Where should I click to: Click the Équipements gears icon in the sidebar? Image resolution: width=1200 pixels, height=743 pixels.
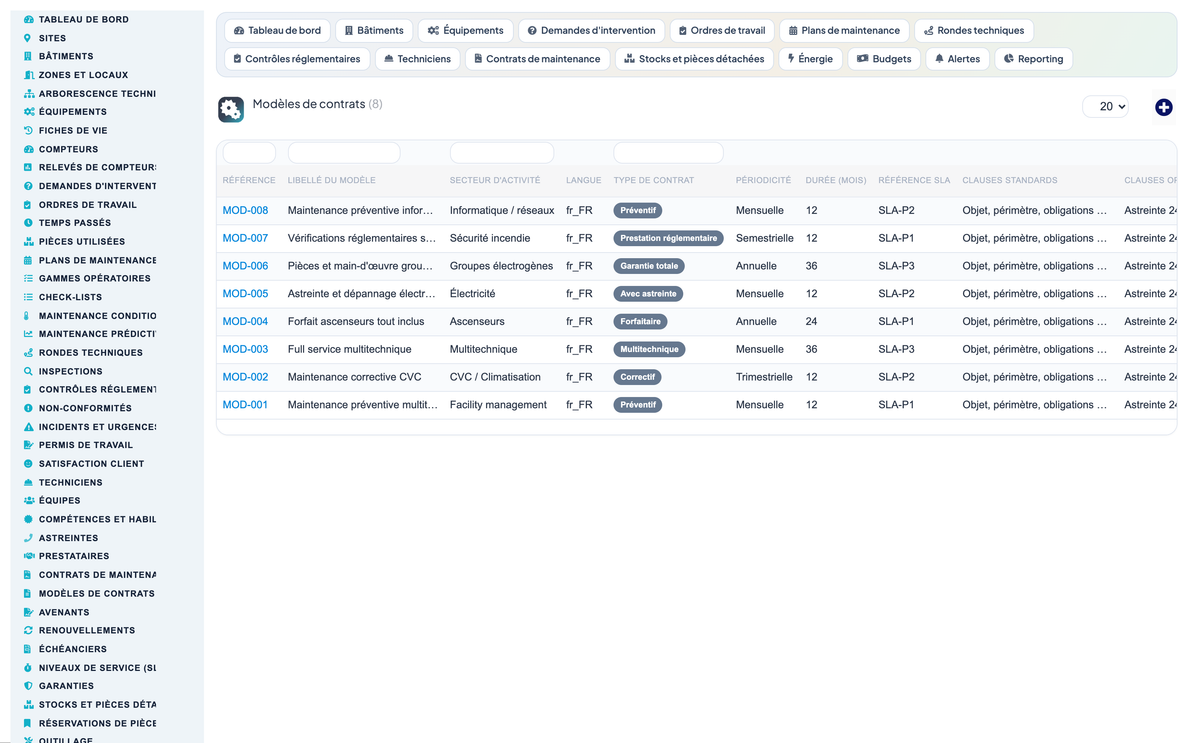28,112
